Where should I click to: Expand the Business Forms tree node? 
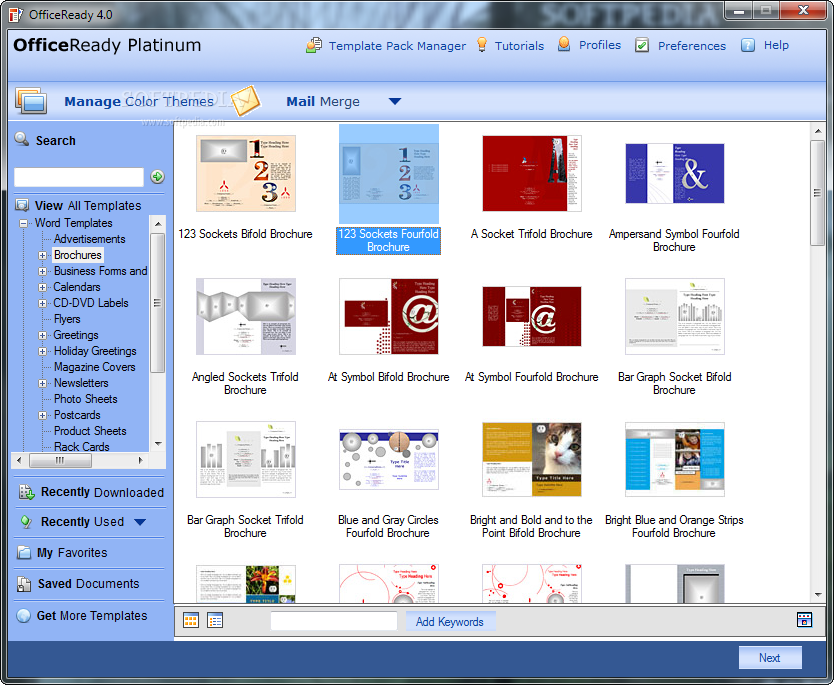[43, 271]
